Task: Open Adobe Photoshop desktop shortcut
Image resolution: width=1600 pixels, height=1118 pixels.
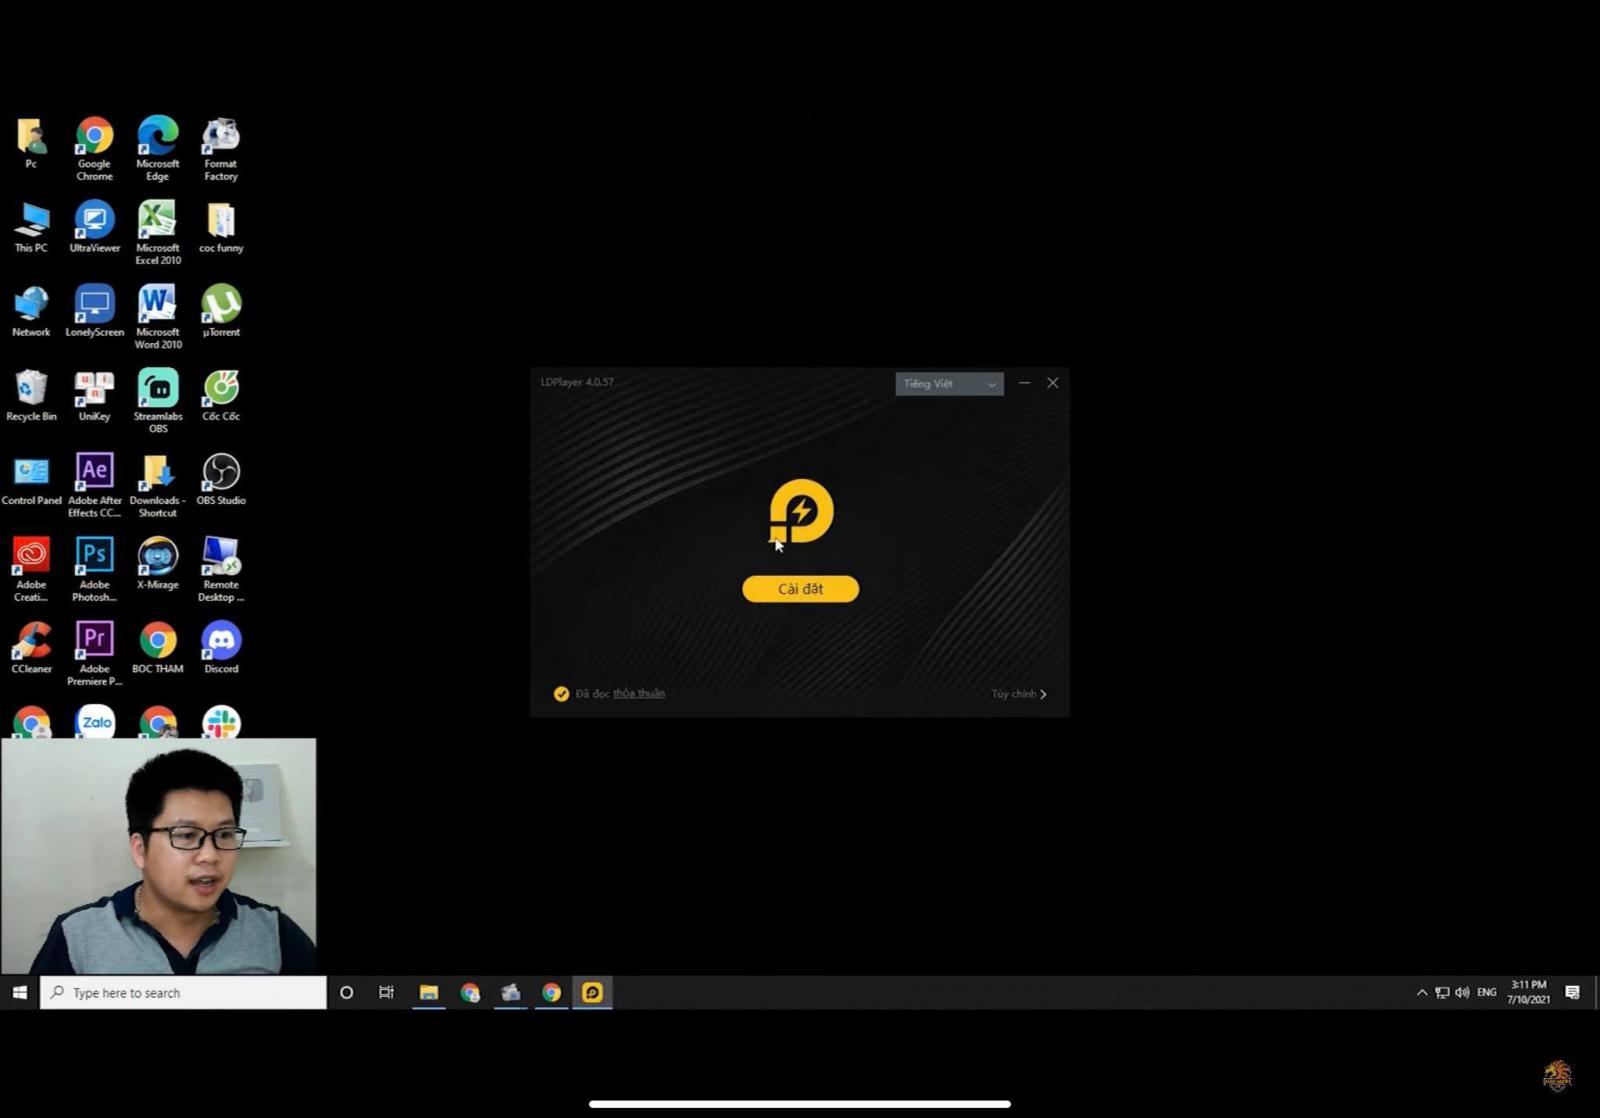Action: (x=94, y=569)
